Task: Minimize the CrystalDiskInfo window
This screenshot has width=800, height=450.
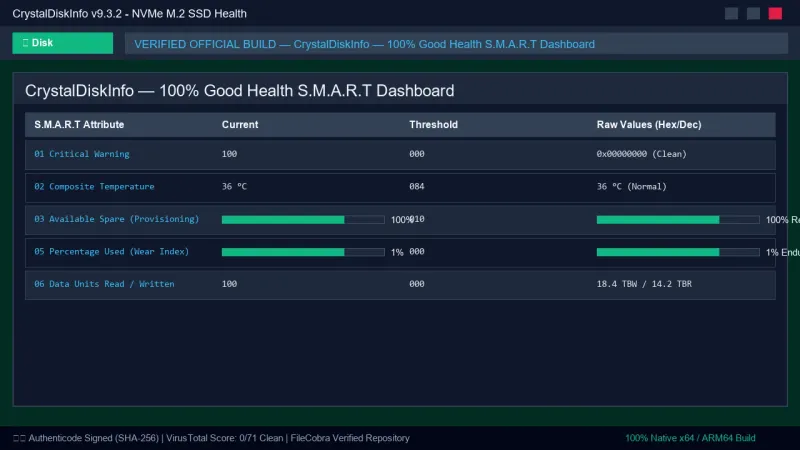Action: click(x=731, y=13)
